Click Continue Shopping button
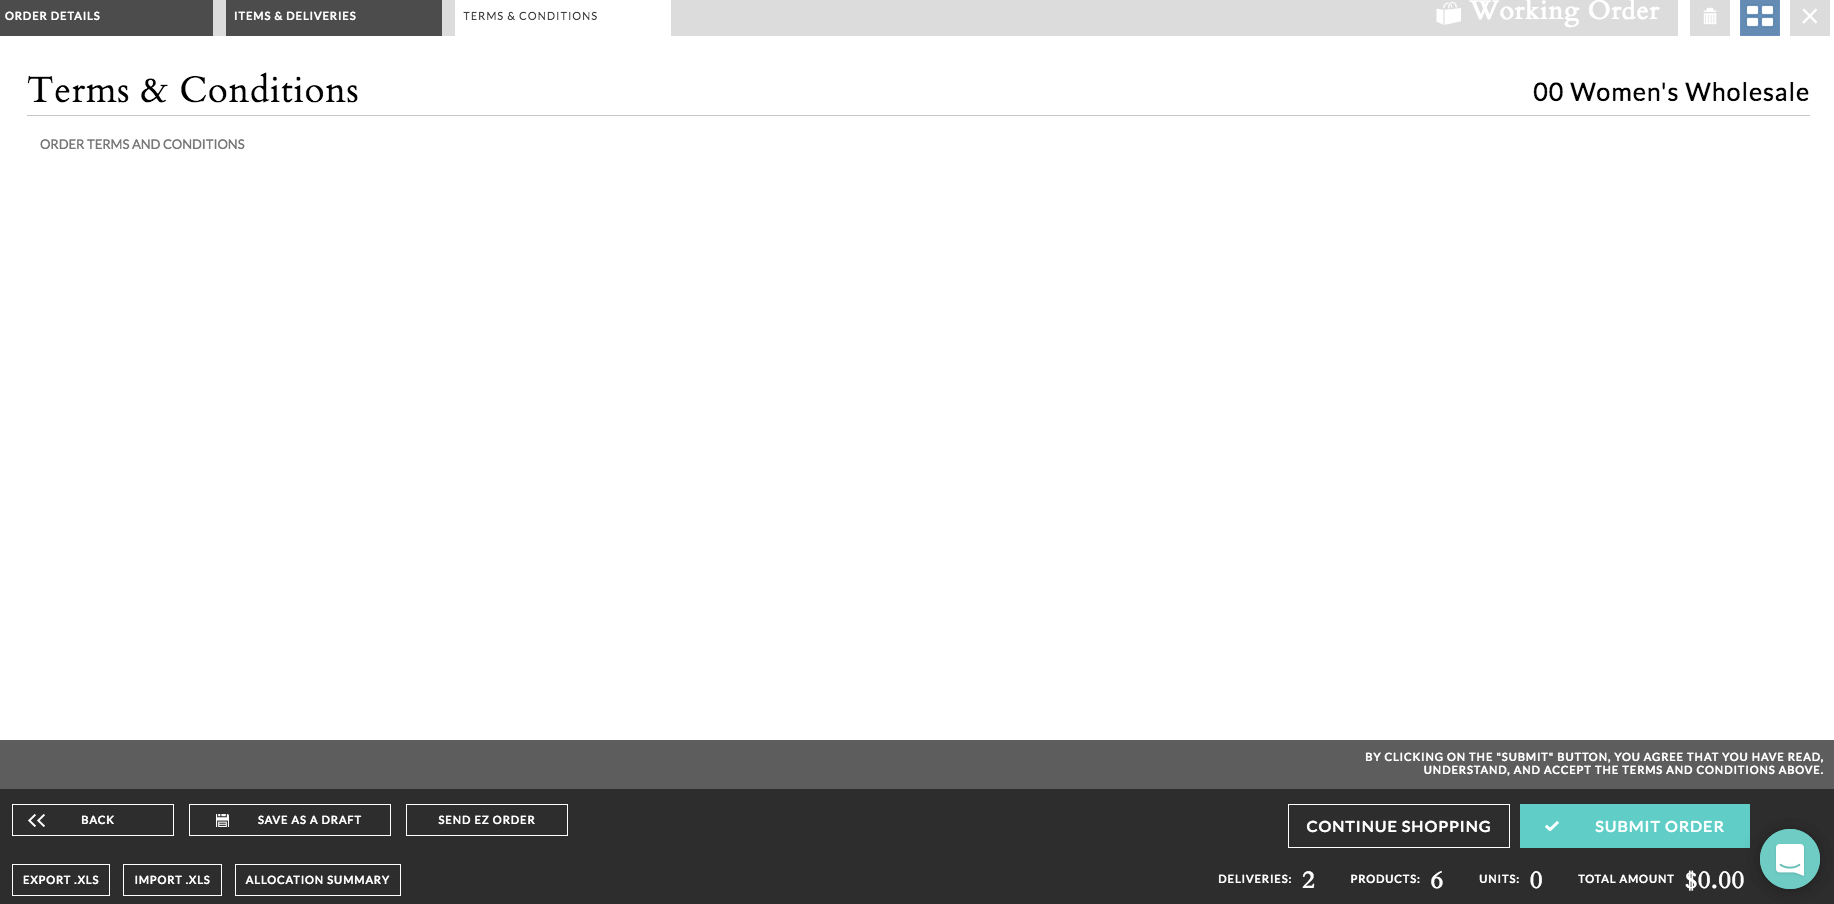 pyautogui.click(x=1399, y=826)
